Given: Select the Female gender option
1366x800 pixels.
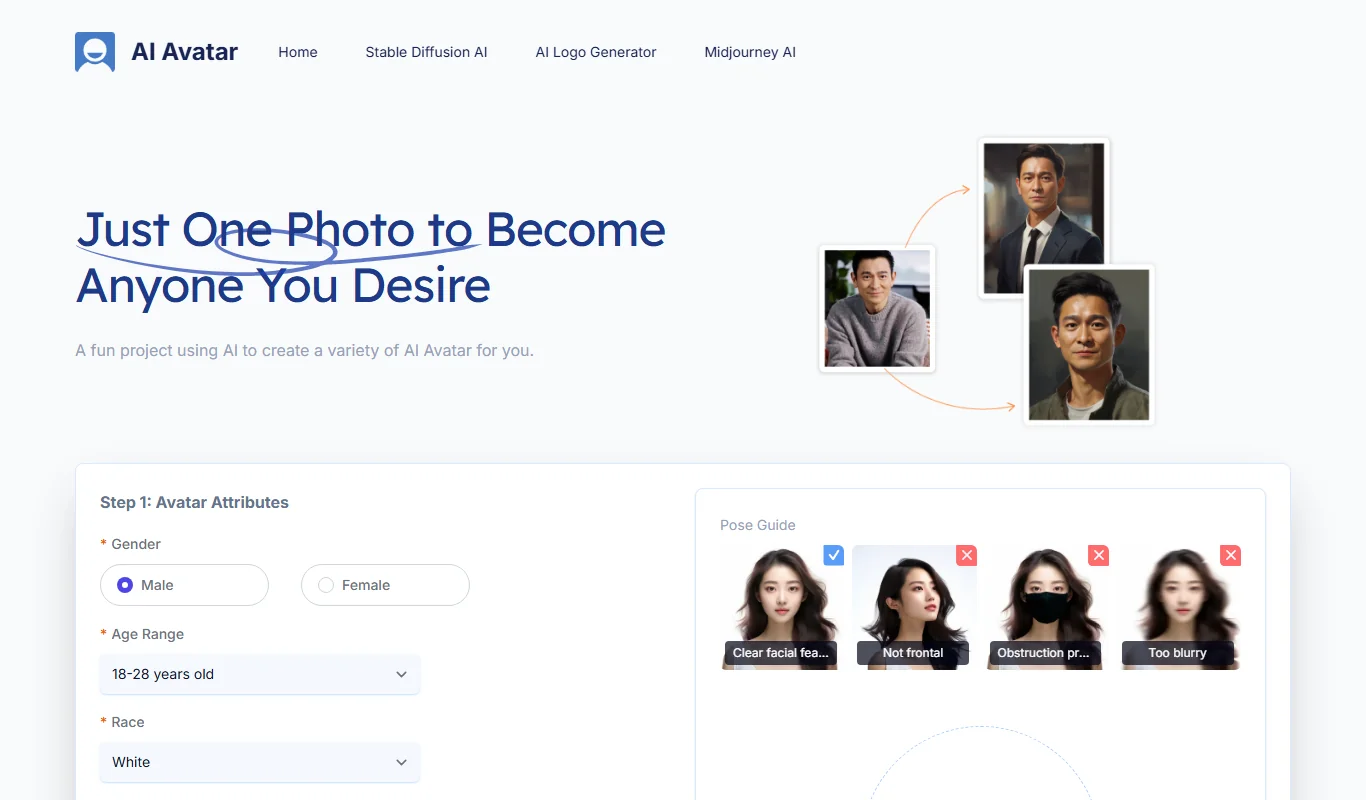Looking at the screenshot, I should 385,585.
